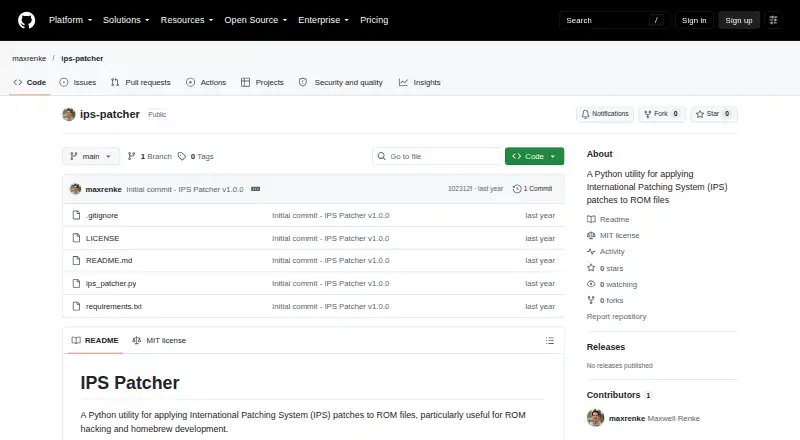Click the Notifications bell button

point(605,114)
